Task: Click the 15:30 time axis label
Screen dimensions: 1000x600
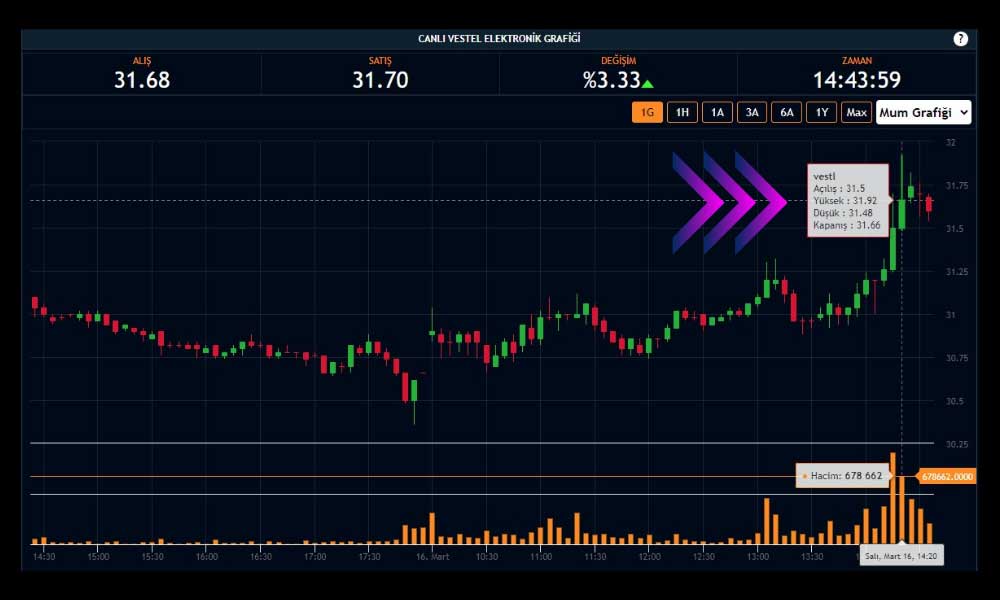Action: [x=152, y=557]
